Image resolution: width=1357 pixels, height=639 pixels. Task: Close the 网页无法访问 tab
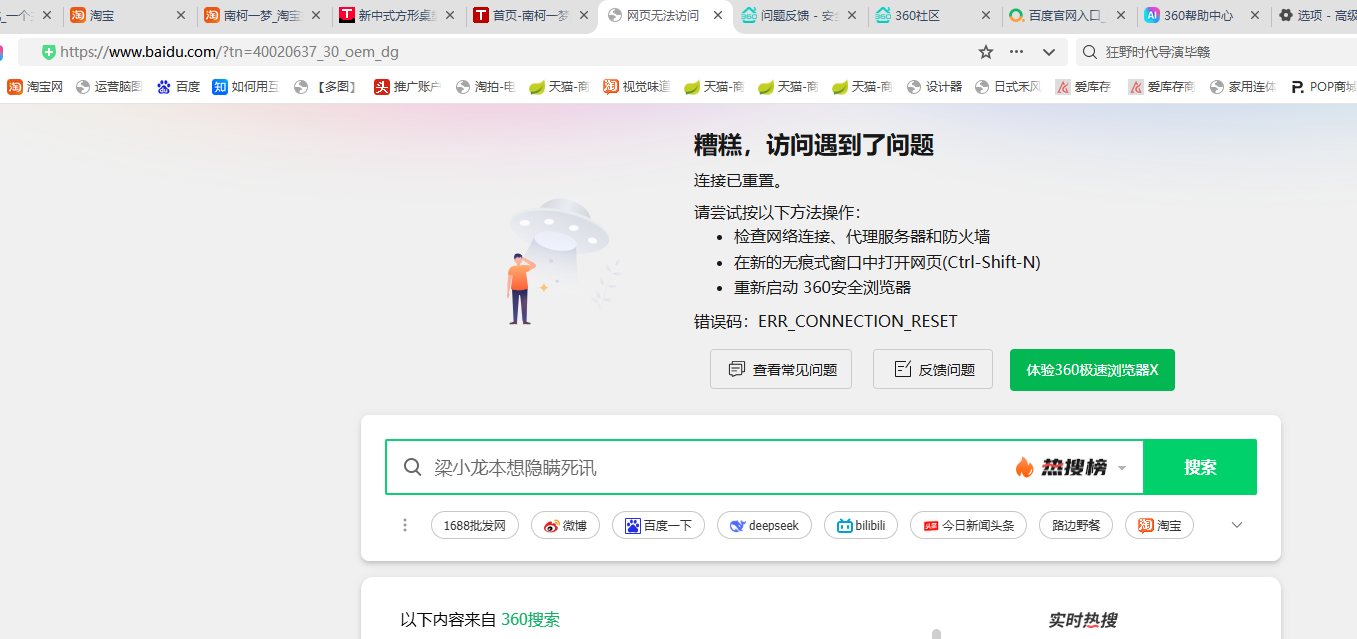[718, 15]
